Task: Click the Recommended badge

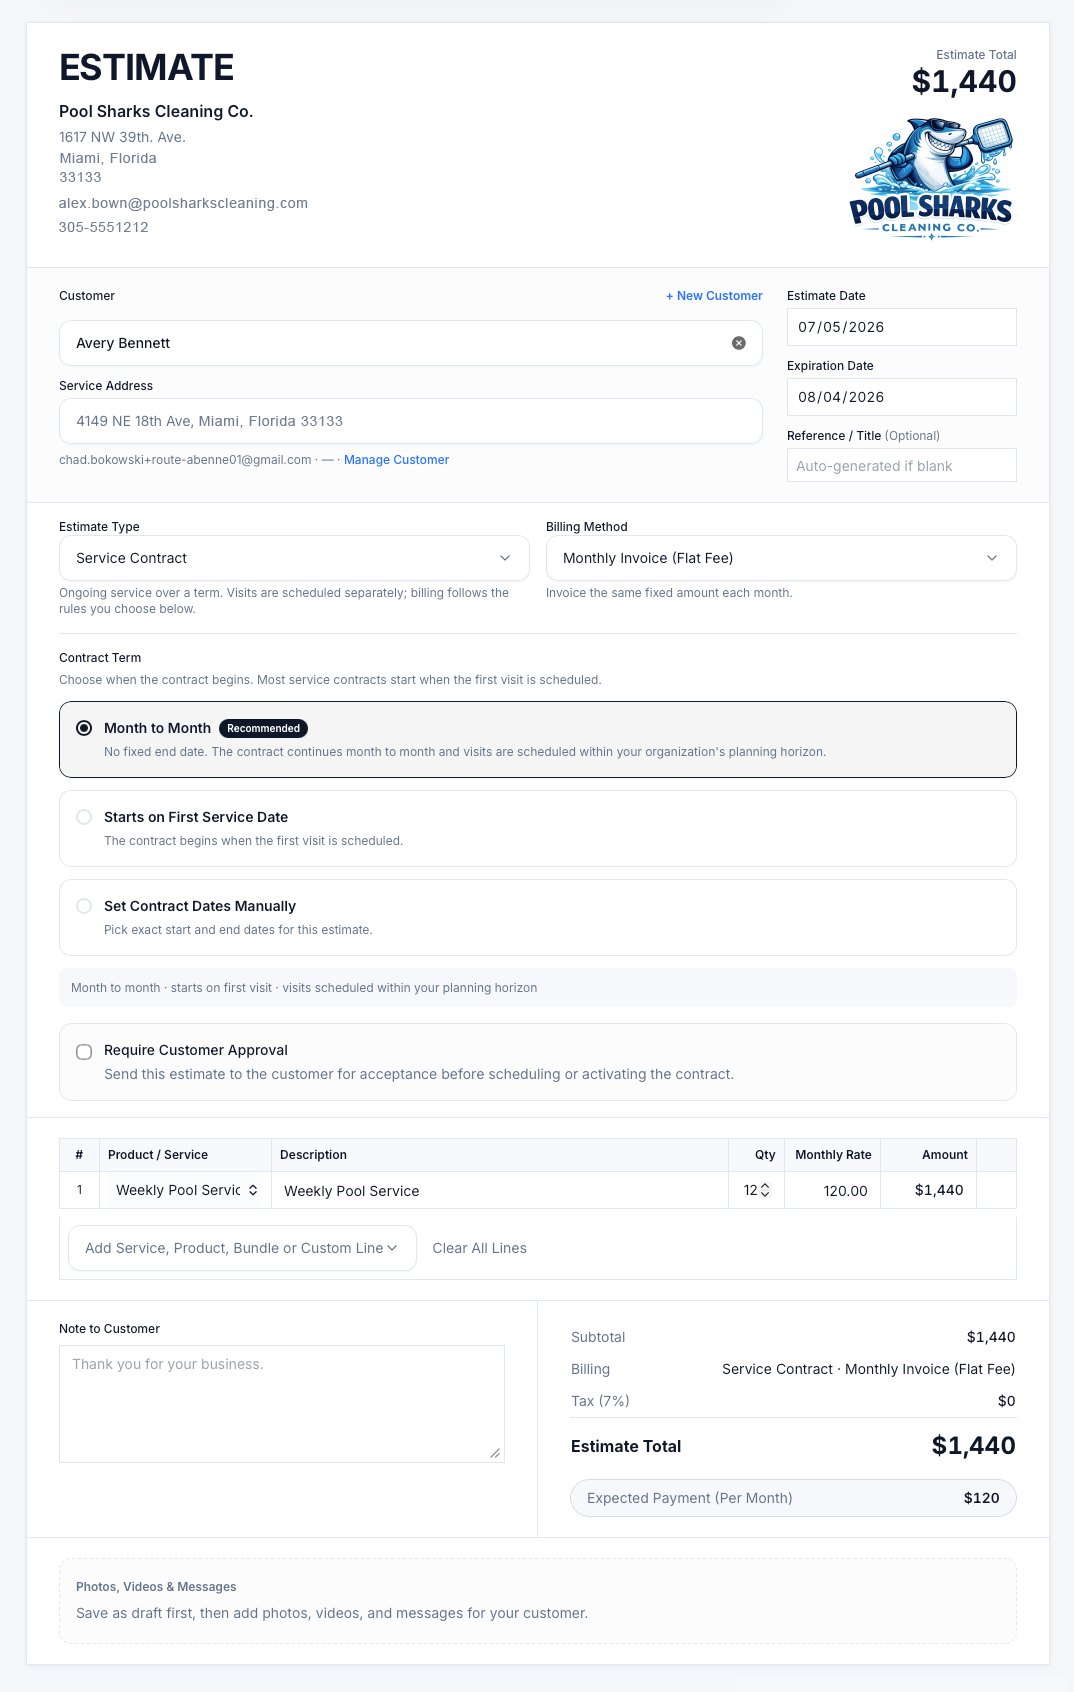Action: [263, 728]
